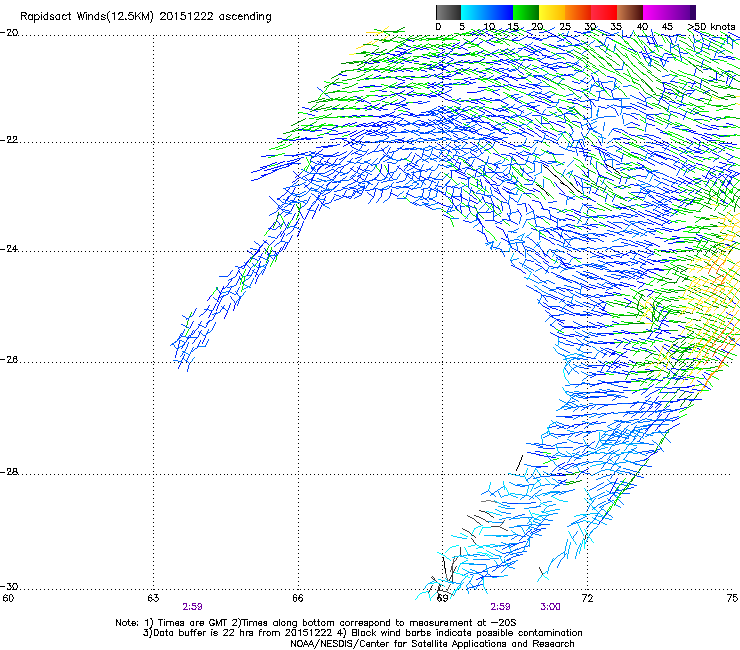The image size is (740, 650).
Task: Click the '-26' latitude axis label
Action: 9,360
